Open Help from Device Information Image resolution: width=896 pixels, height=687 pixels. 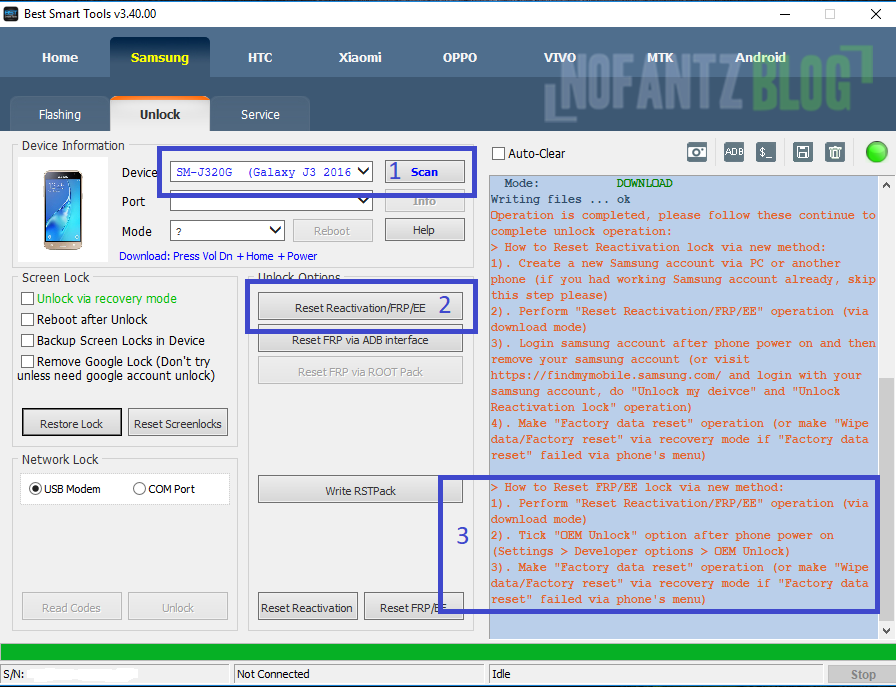[x=424, y=230]
